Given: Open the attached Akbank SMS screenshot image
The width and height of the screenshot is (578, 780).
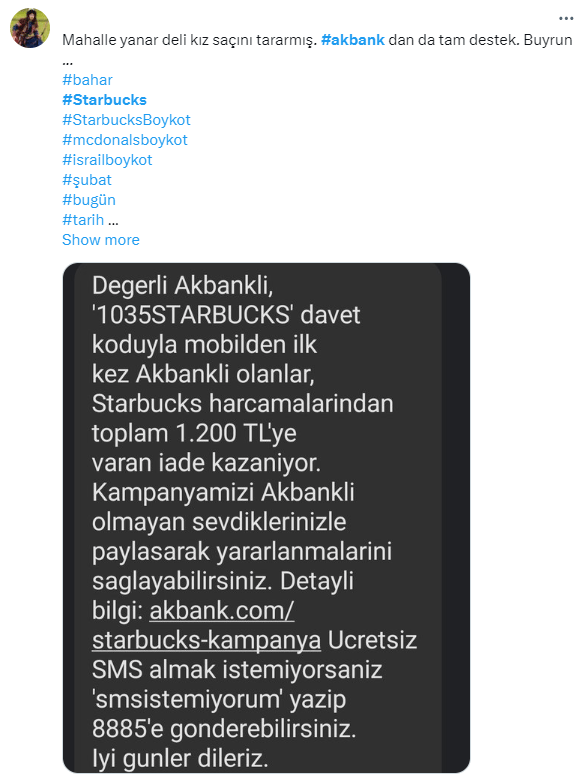Looking at the screenshot, I should click(266, 518).
